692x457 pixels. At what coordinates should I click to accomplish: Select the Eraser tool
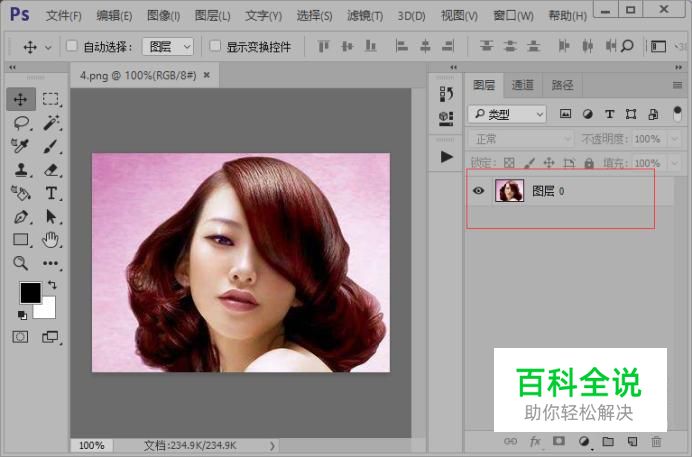(51, 170)
